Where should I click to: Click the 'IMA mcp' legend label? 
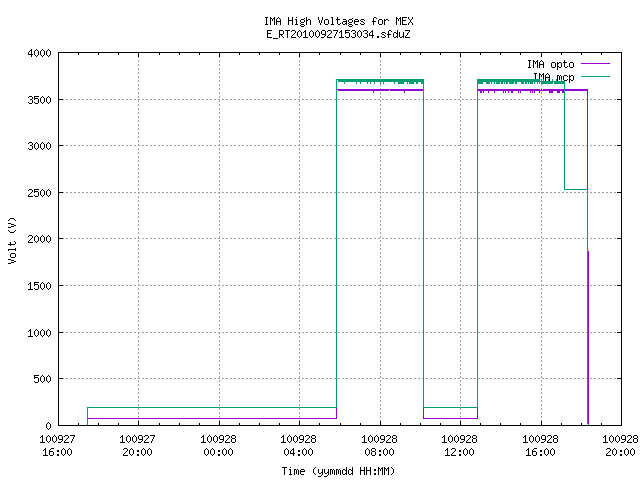tap(553, 77)
